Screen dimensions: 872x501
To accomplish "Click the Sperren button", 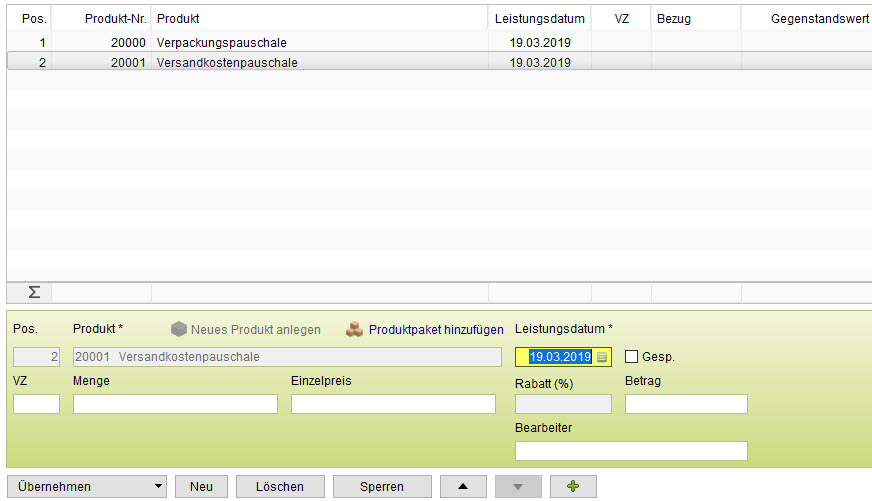I will (x=382, y=486).
